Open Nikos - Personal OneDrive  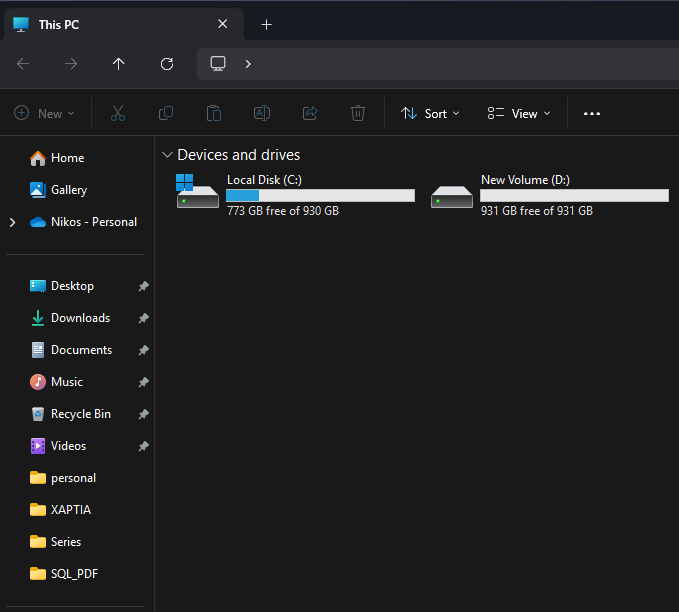(x=83, y=222)
